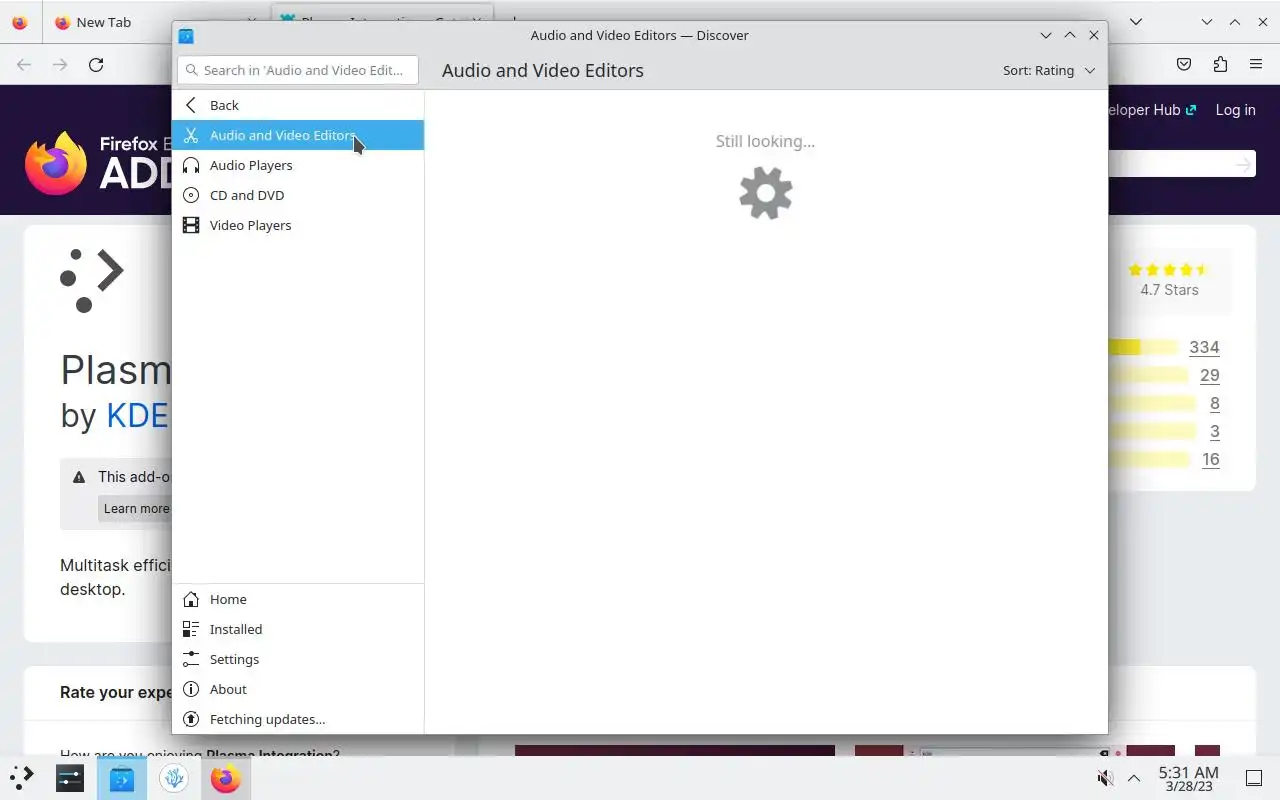Select Audio and Video Editors category
1280x800 pixels.
point(298,135)
